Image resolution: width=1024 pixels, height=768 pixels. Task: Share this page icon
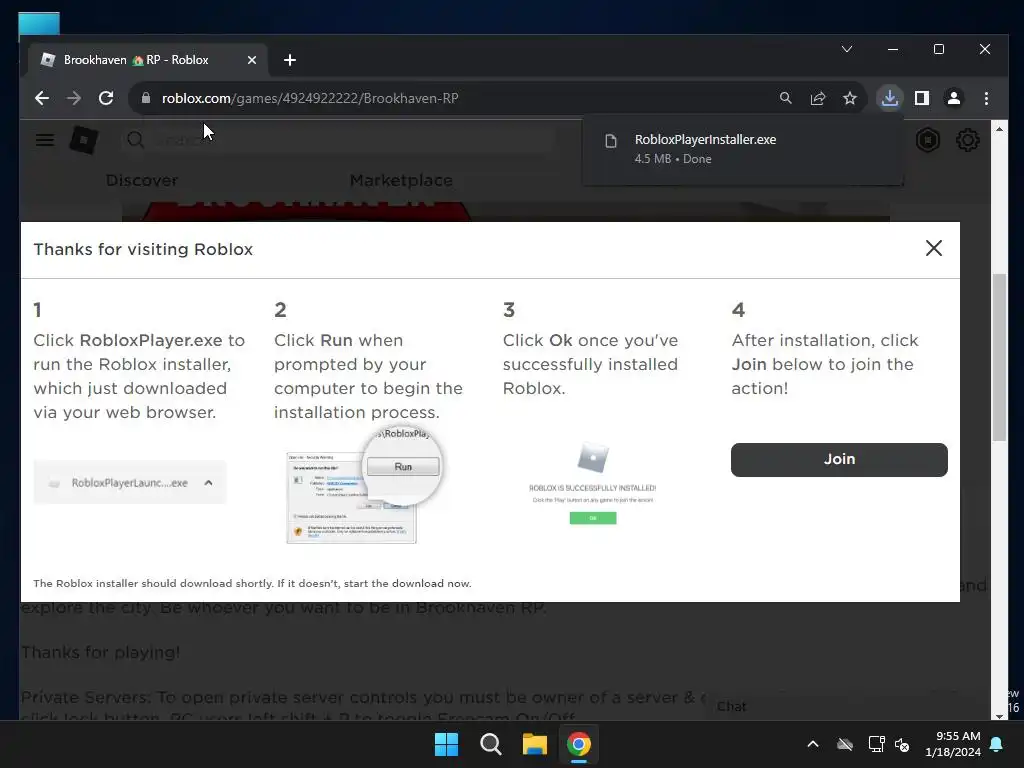click(818, 99)
